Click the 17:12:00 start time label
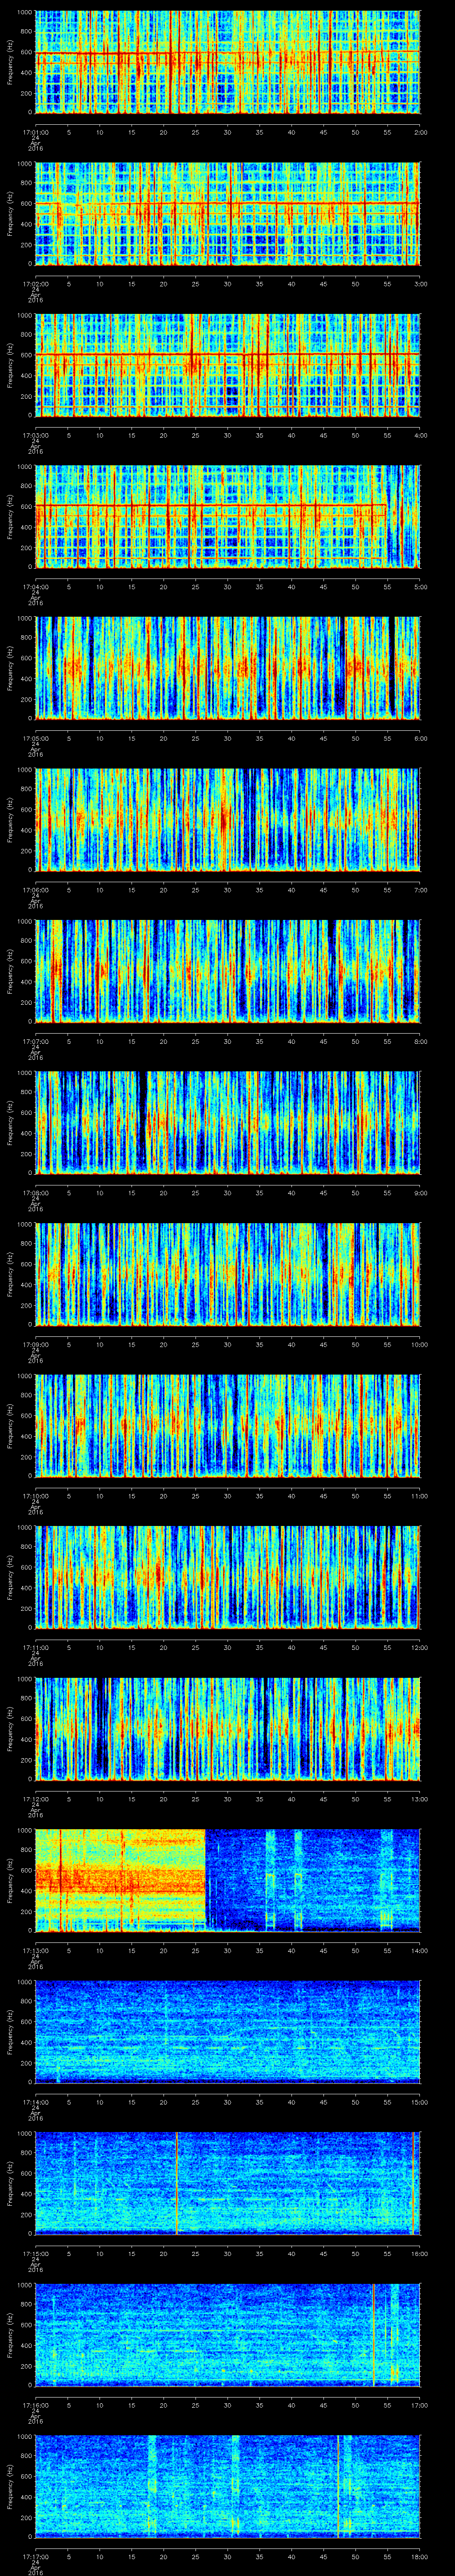 point(36,1798)
